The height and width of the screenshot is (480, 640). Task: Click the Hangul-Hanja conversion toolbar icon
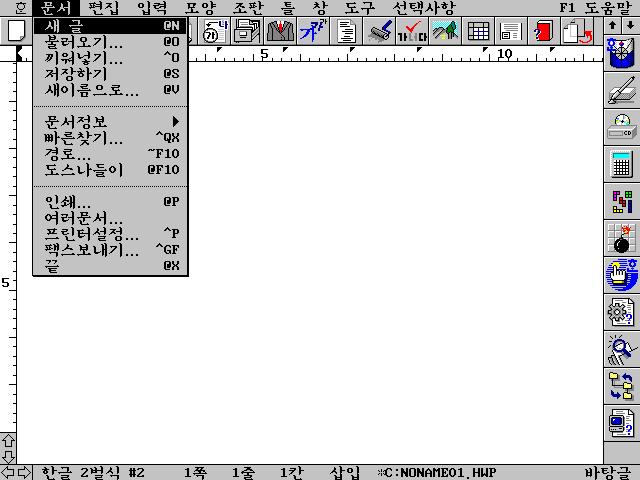215,31
